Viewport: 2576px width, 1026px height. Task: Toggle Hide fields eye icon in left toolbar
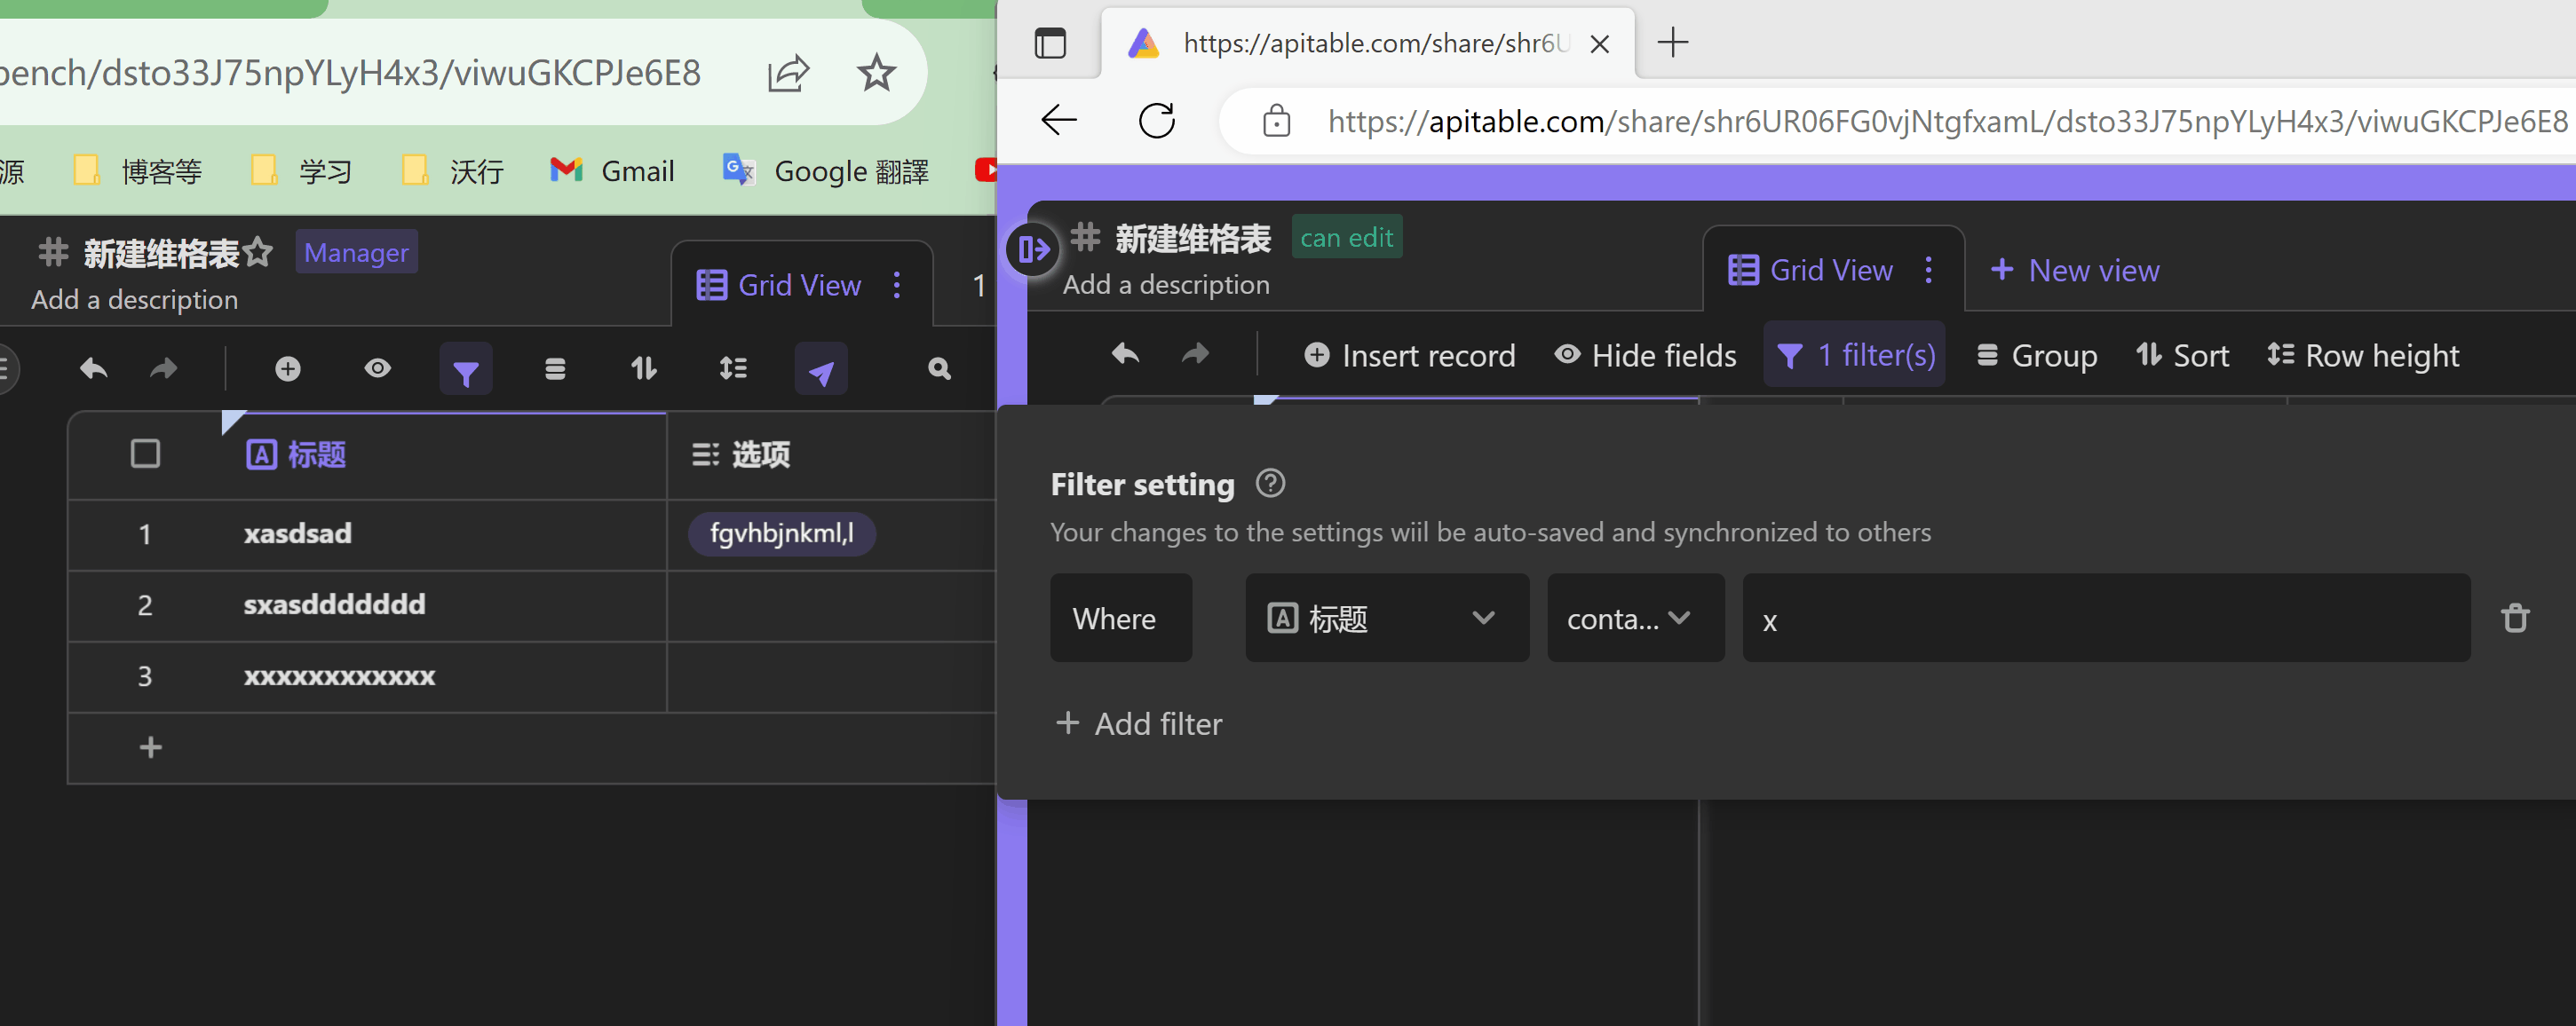(377, 368)
